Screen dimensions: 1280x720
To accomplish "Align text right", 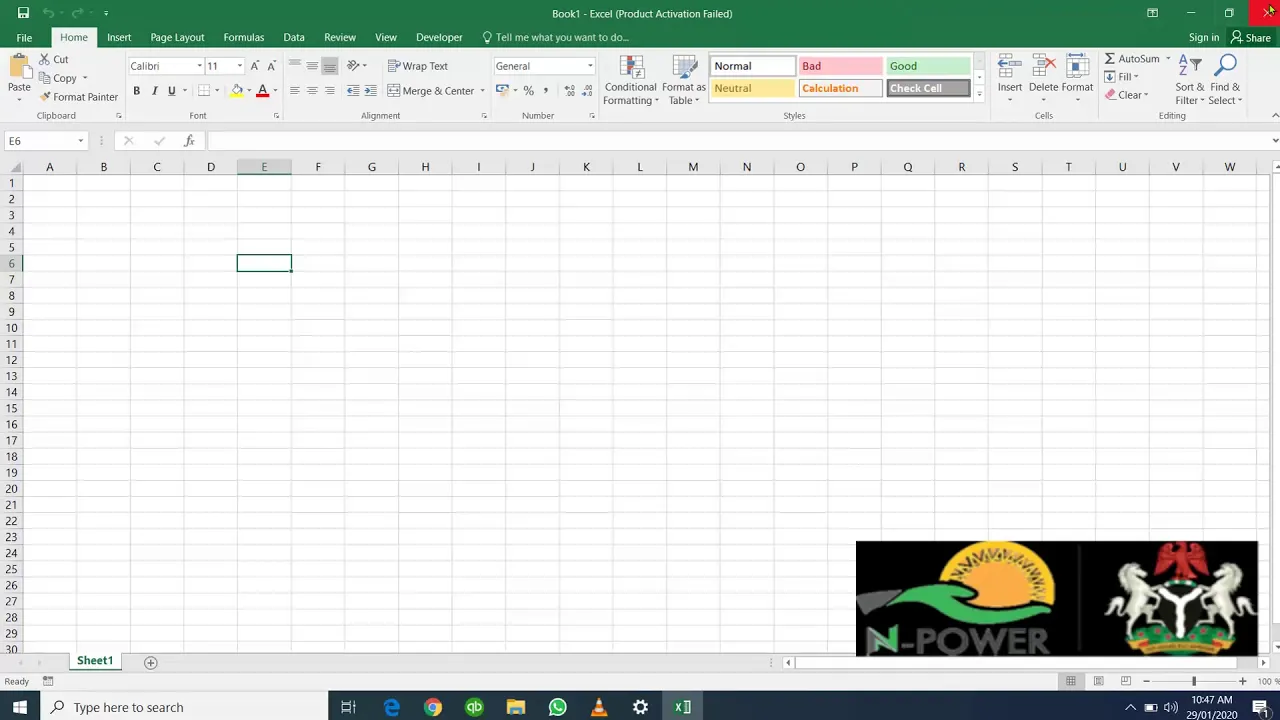I will click(329, 91).
